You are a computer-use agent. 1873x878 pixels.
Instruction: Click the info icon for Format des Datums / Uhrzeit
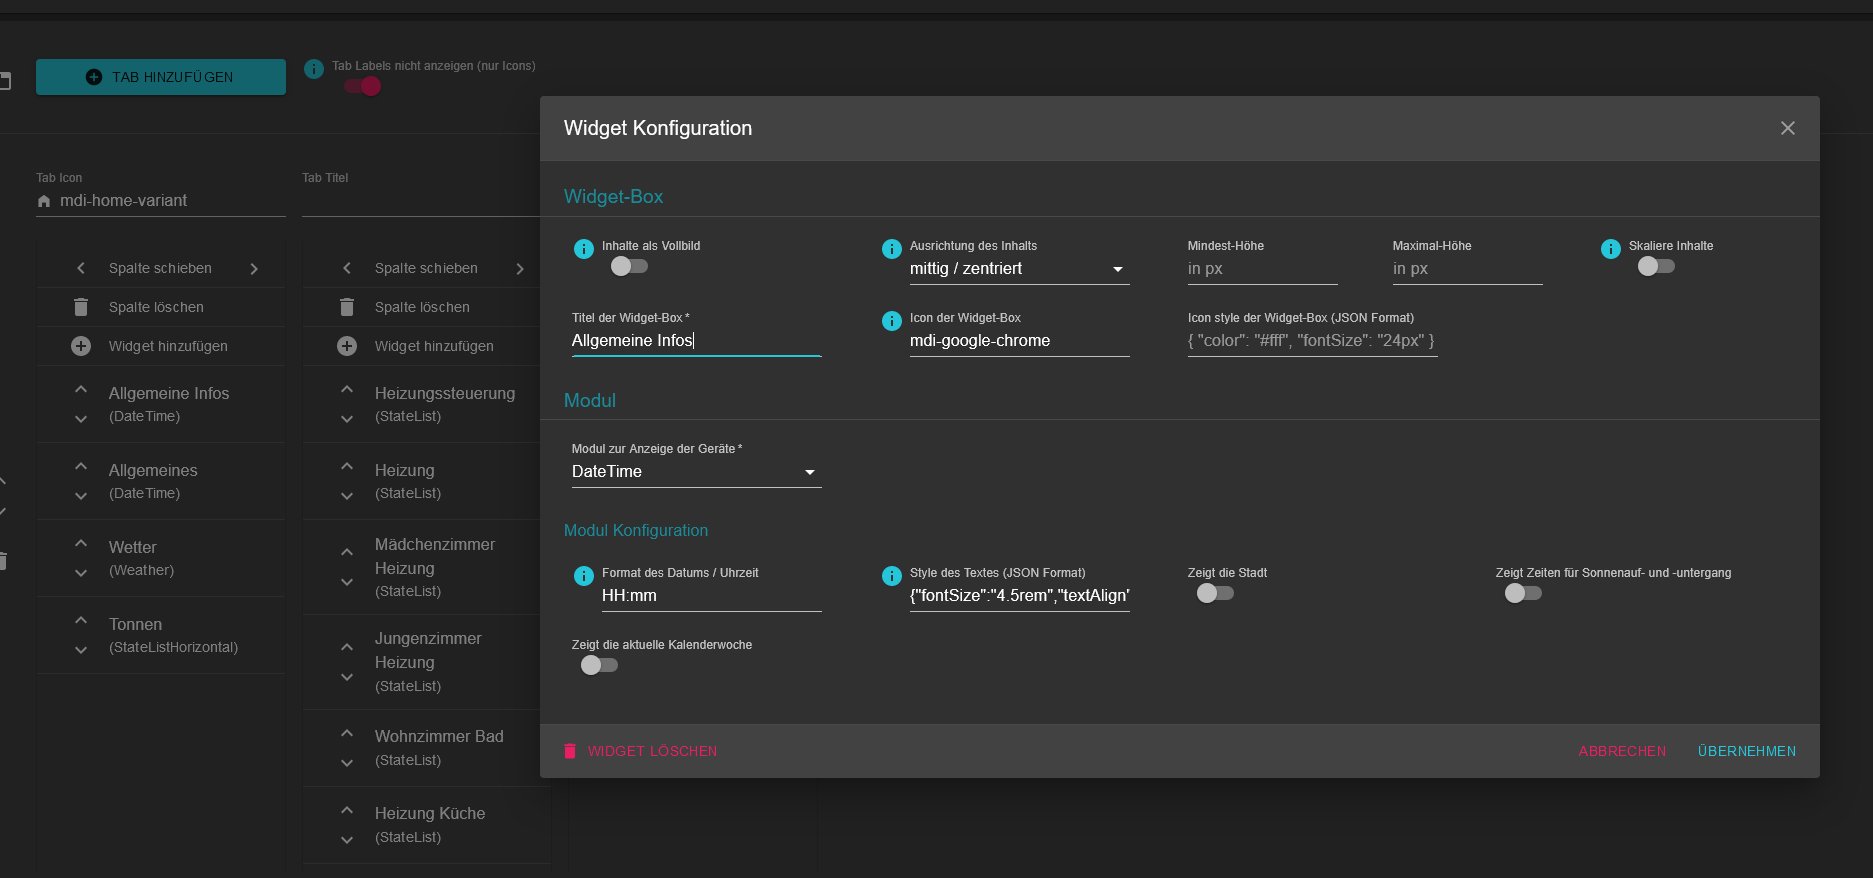(x=584, y=576)
